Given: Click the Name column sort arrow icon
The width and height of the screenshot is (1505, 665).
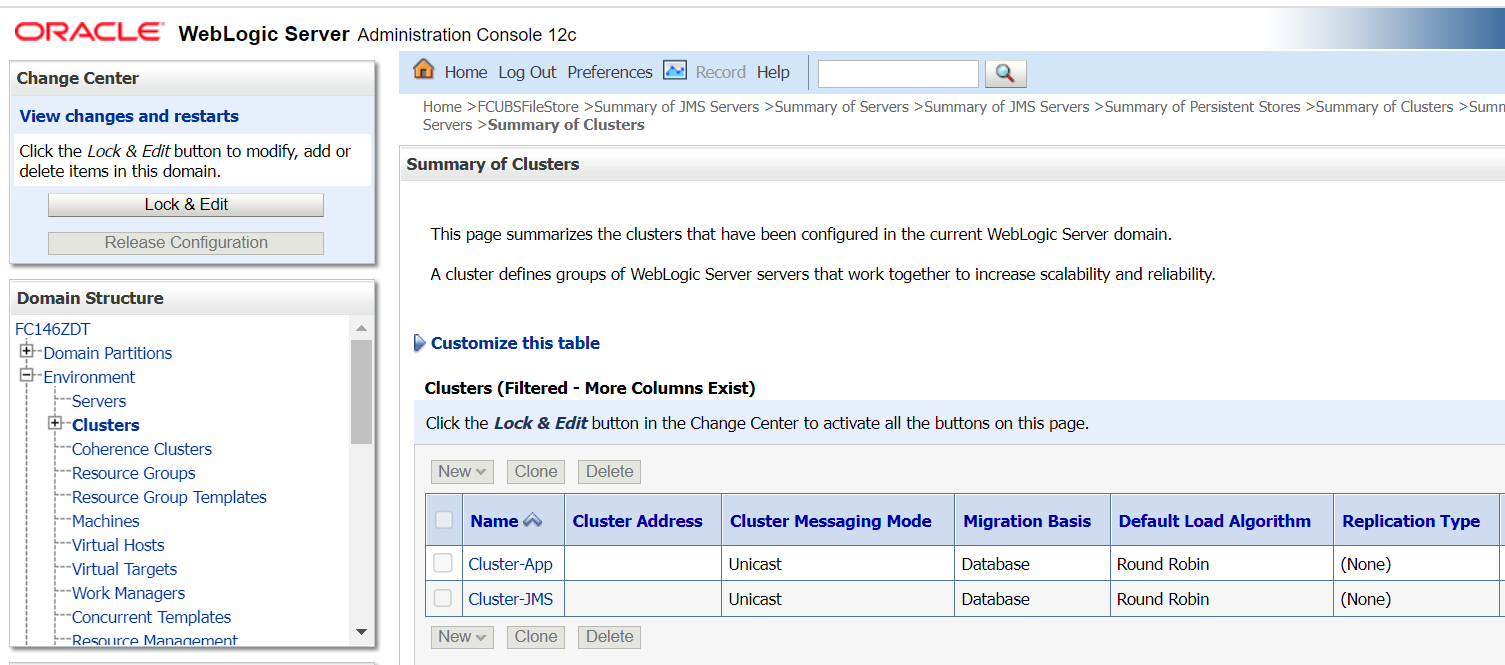Looking at the screenshot, I should coord(532,520).
